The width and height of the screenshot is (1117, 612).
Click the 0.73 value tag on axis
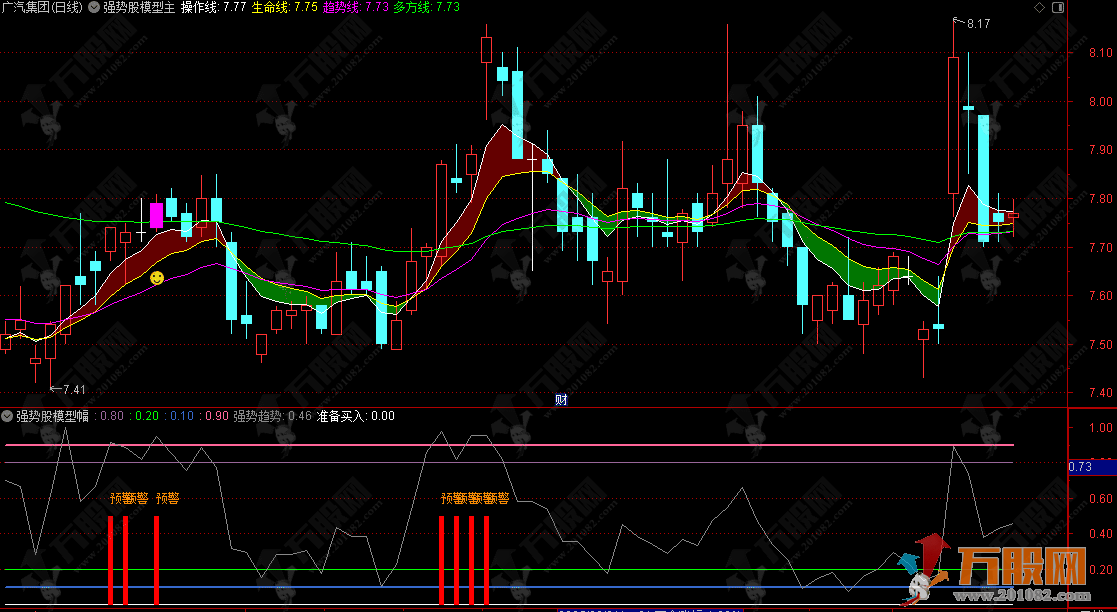[x=1080, y=466]
